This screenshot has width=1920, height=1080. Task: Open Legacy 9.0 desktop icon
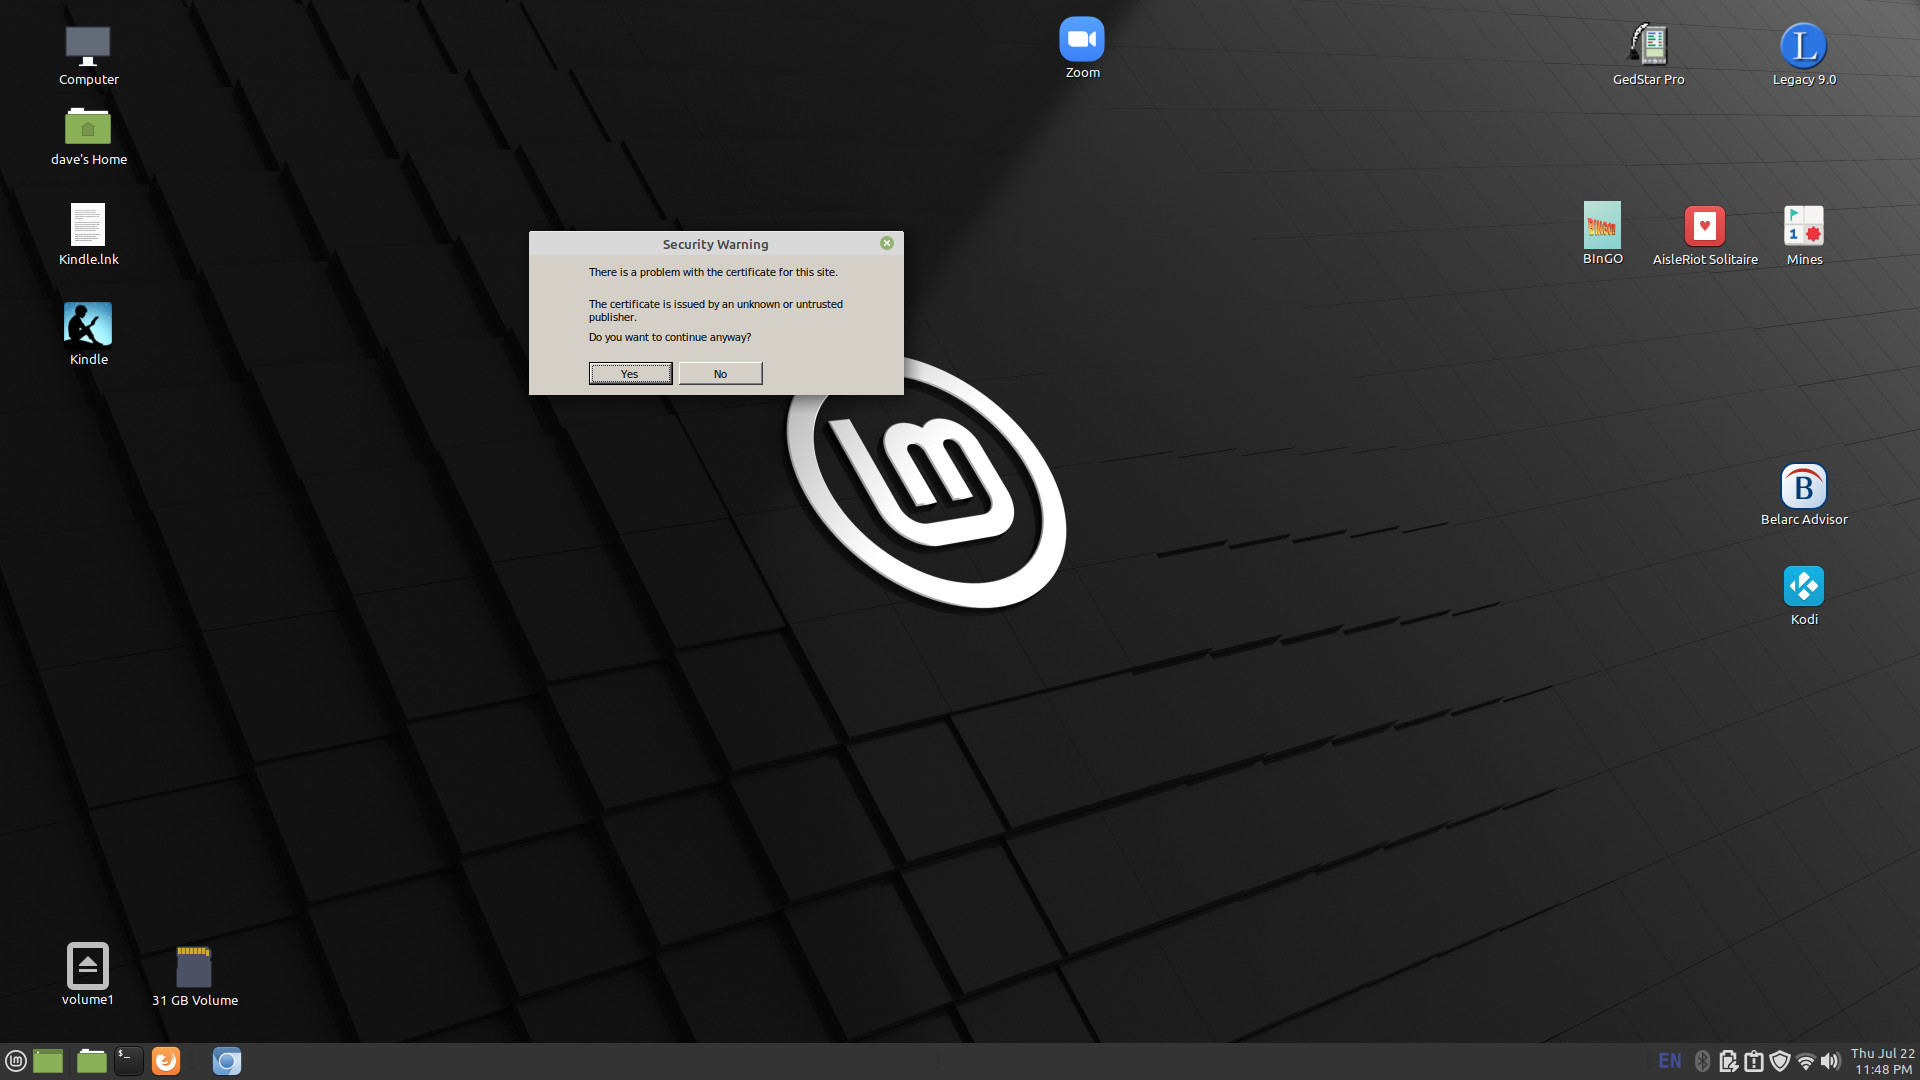1804,55
